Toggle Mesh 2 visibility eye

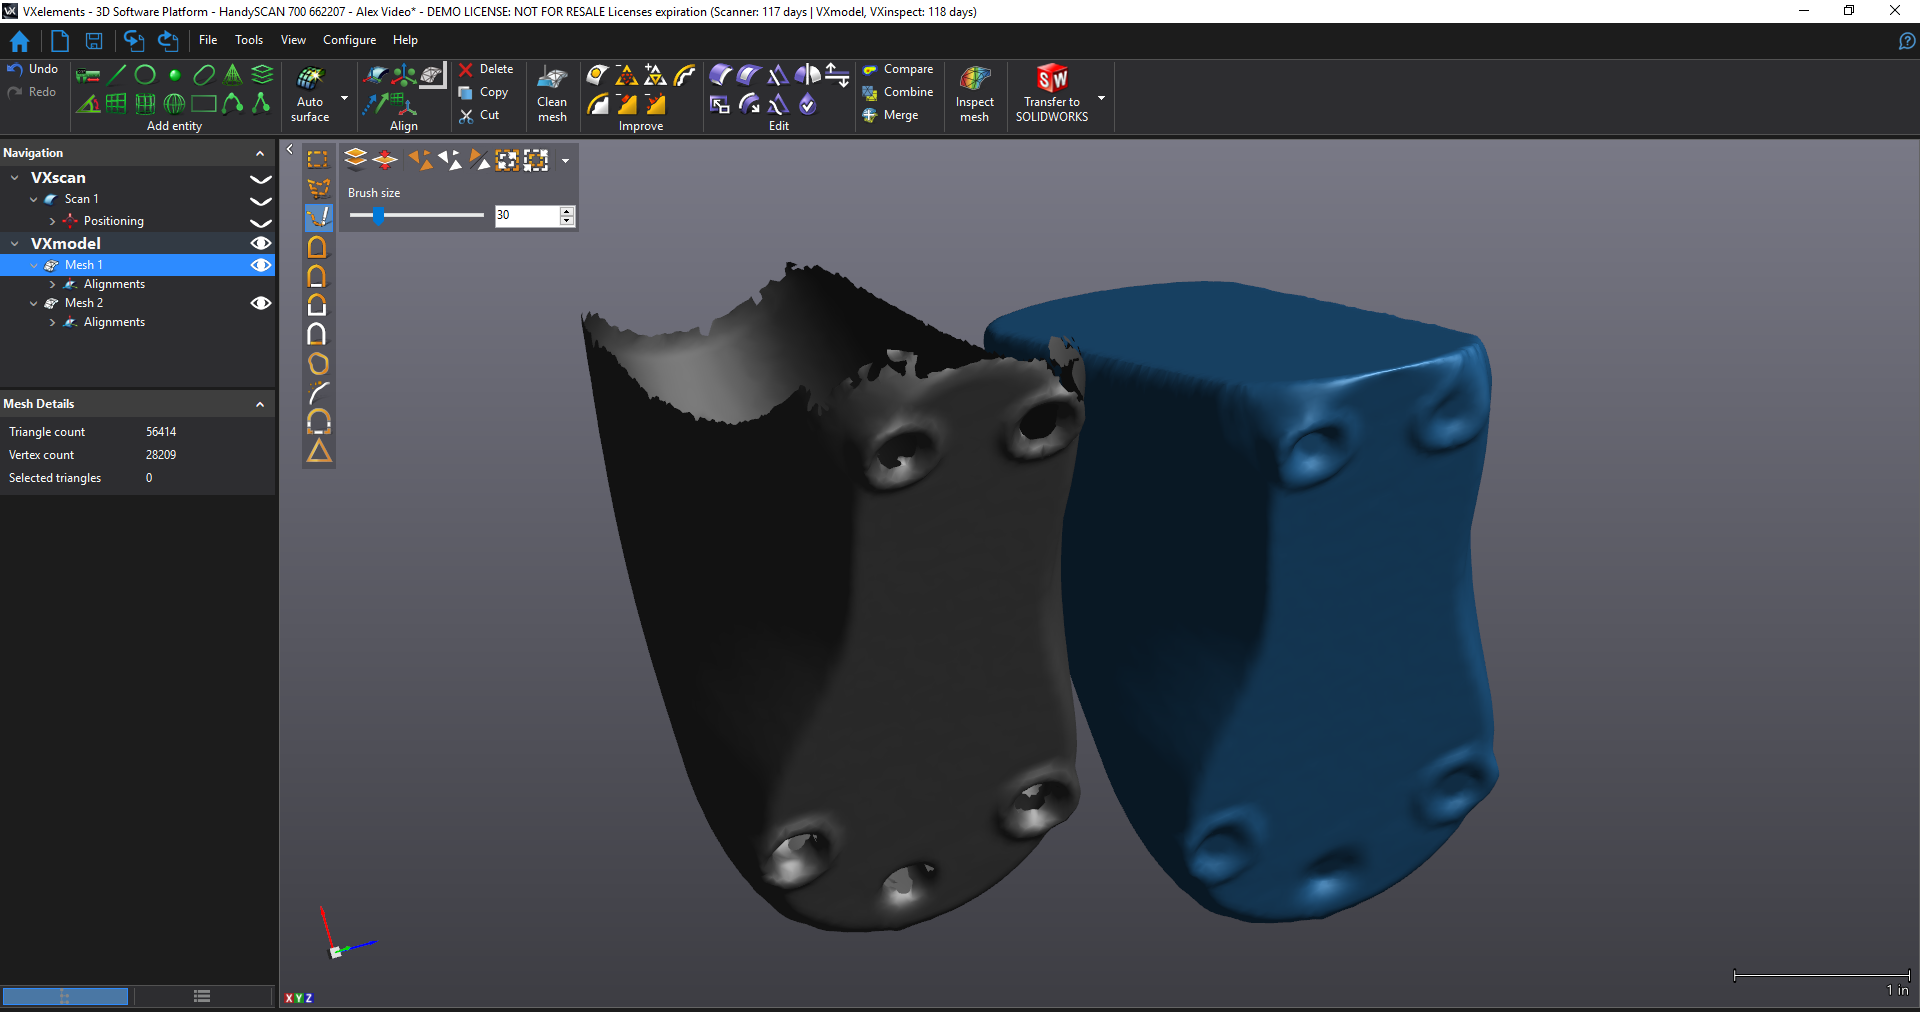pyautogui.click(x=261, y=303)
